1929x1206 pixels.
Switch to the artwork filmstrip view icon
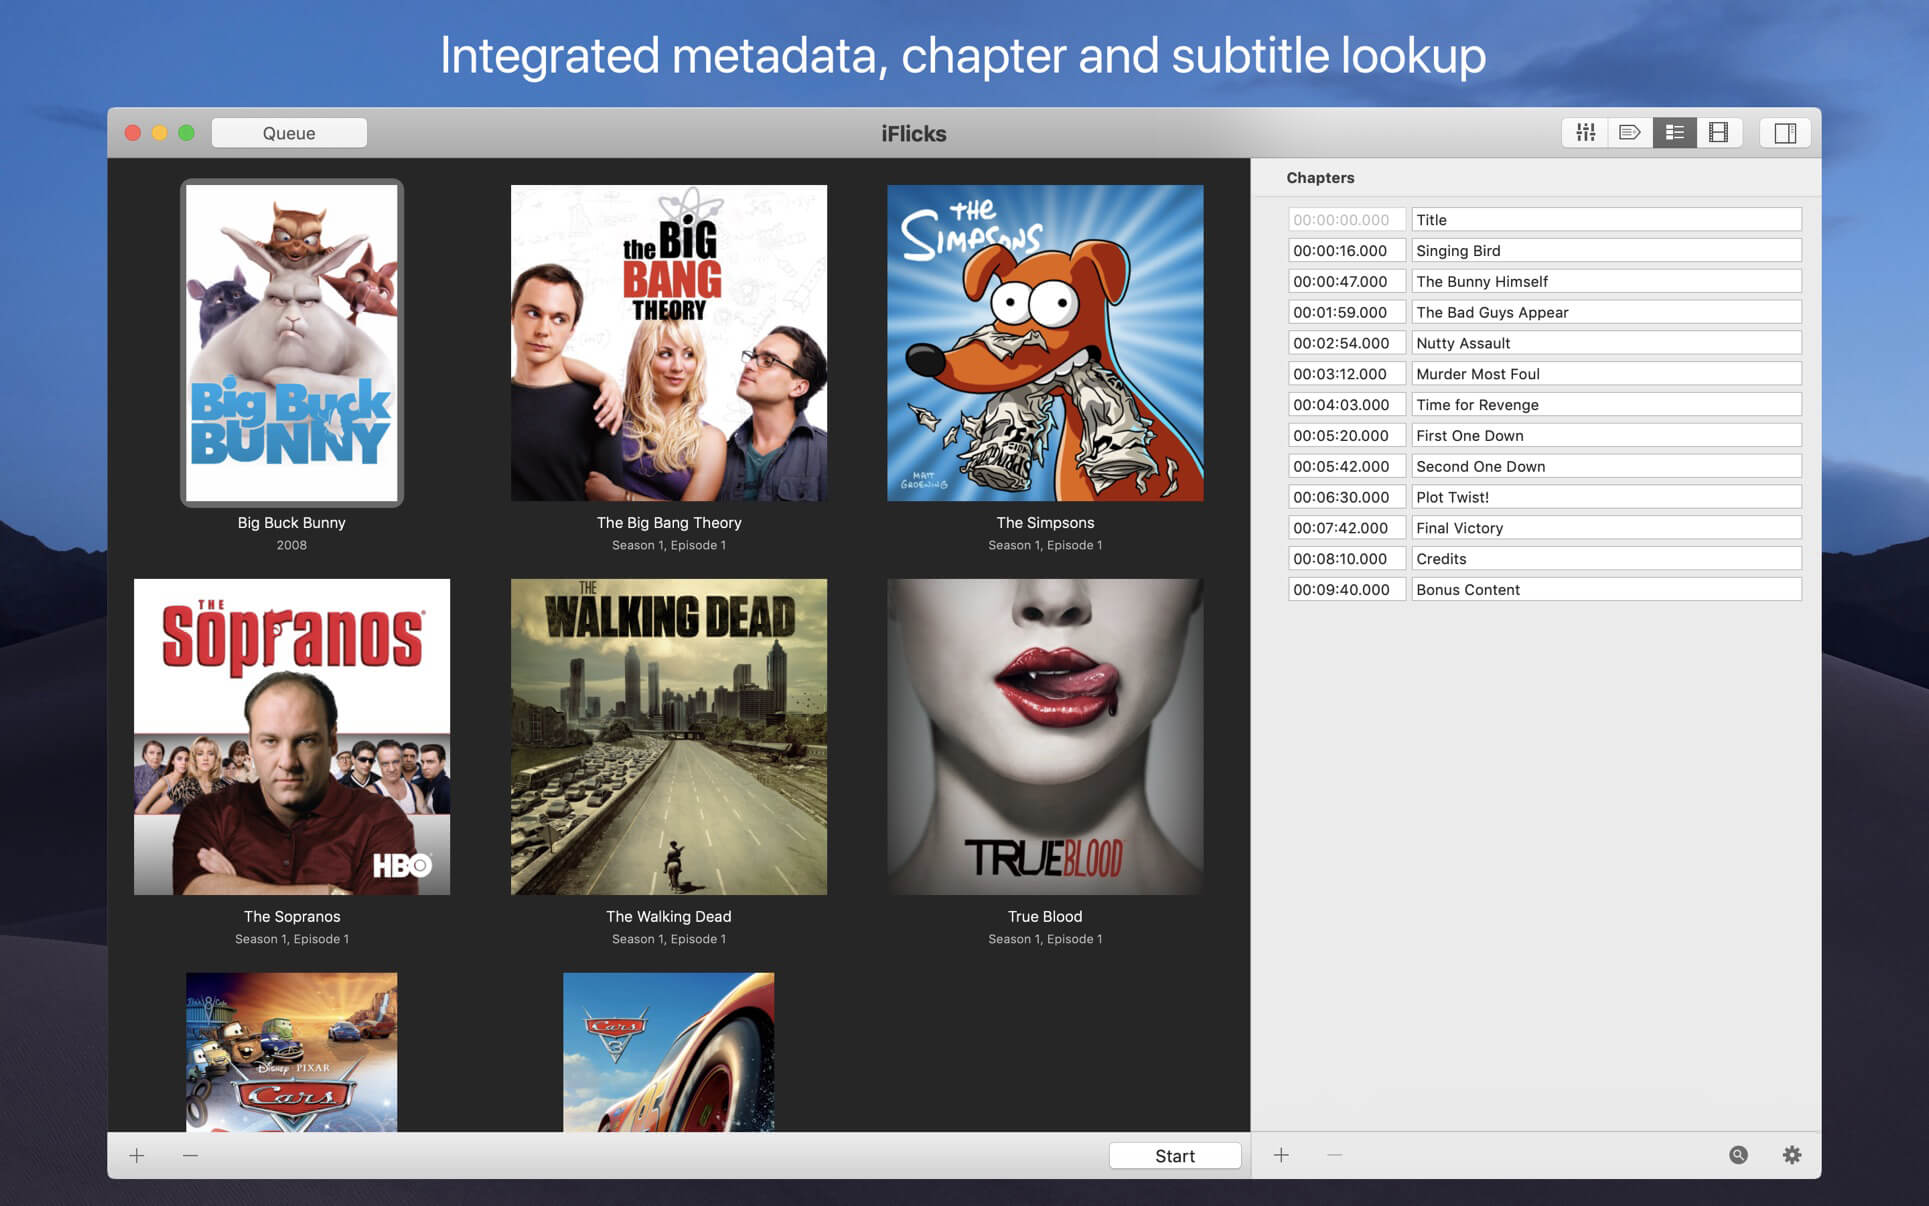coord(1718,133)
